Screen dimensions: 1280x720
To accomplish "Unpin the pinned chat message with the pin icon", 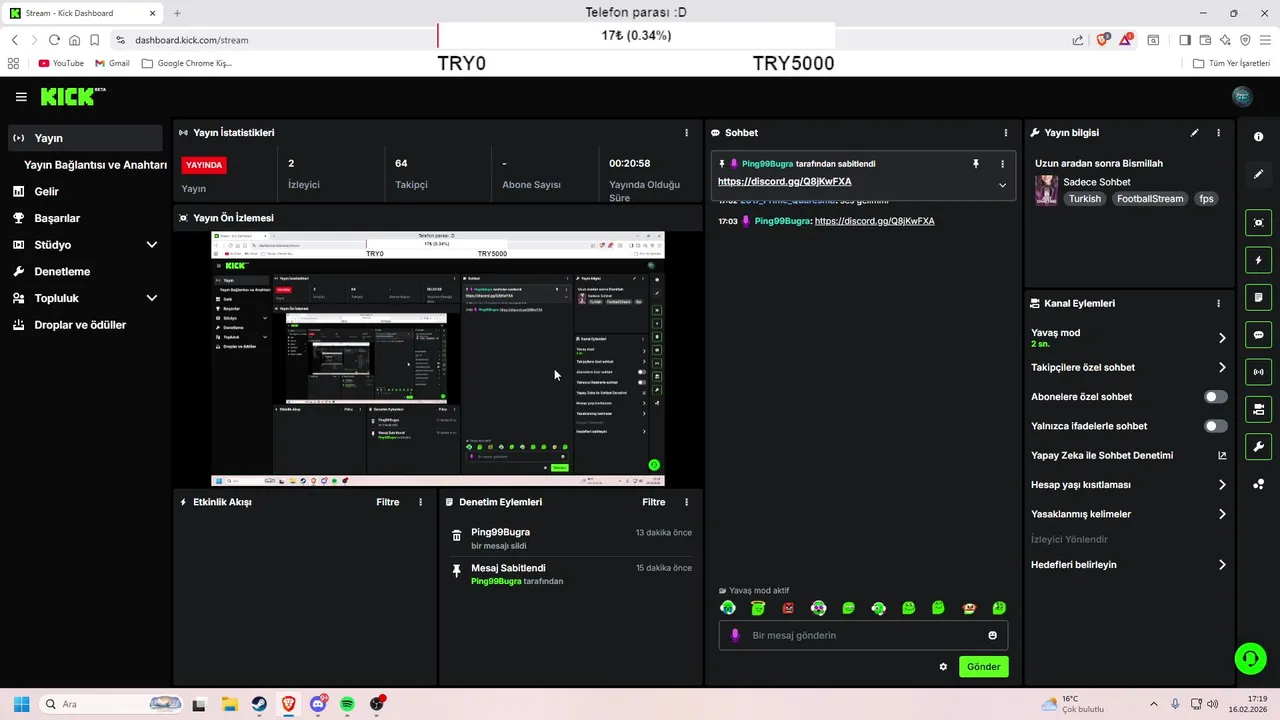I will click(x=976, y=163).
